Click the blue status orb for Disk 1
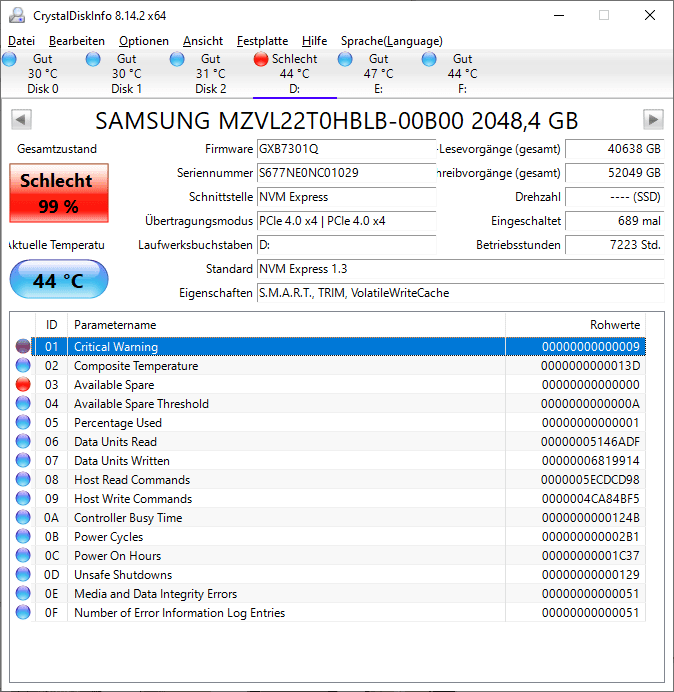Viewport: 674px width, 692px height. tap(93, 59)
